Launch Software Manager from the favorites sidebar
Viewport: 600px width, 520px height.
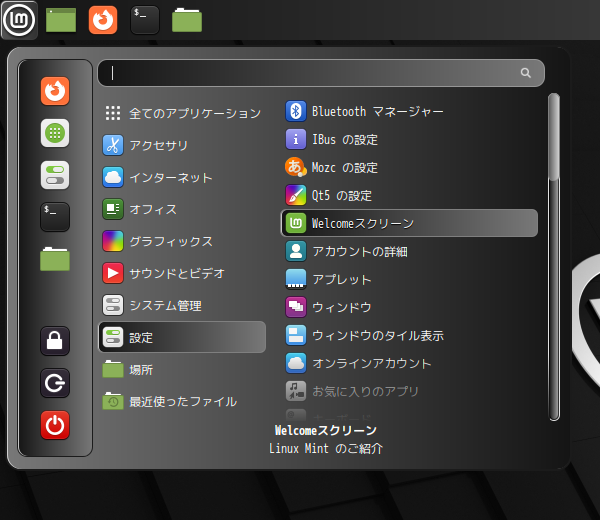coord(55,133)
